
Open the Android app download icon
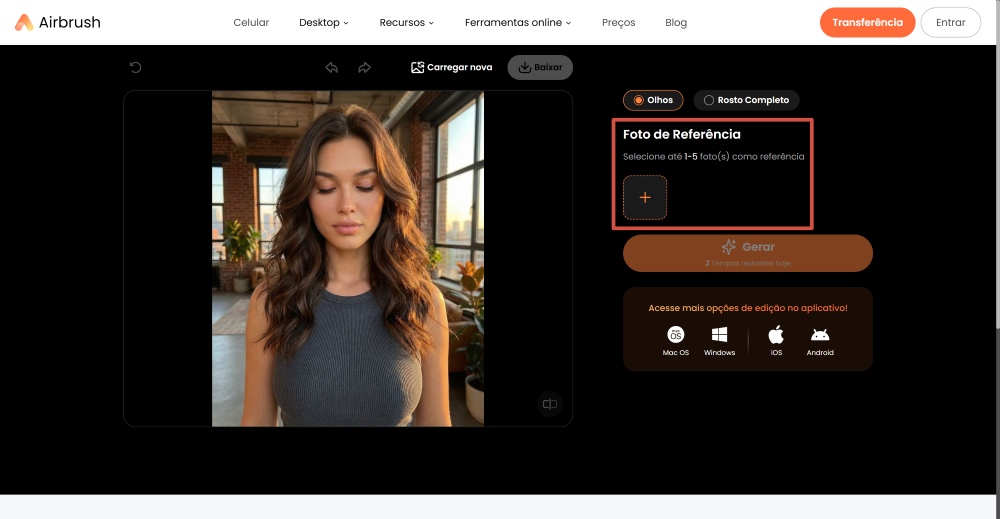click(x=820, y=335)
